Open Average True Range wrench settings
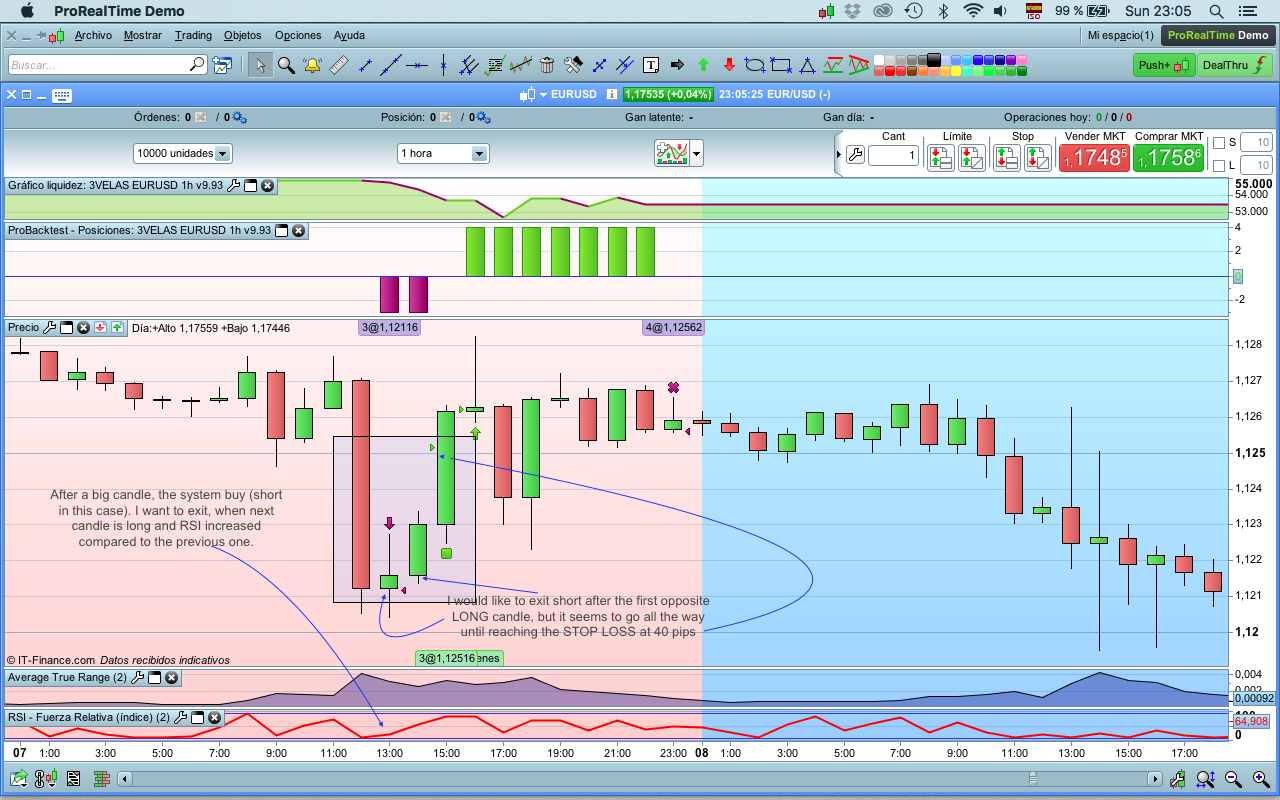 pos(138,677)
